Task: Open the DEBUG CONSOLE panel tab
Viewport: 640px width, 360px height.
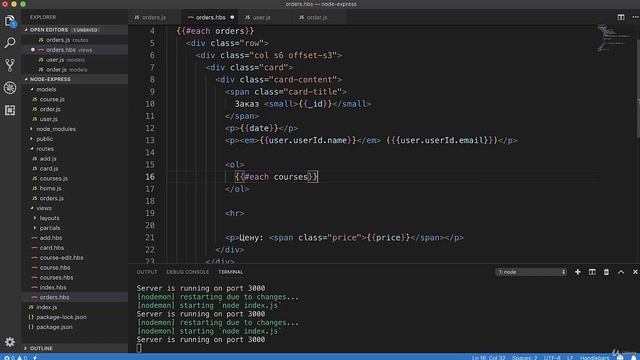Action: pyautogui.click(x=187, y=272)
